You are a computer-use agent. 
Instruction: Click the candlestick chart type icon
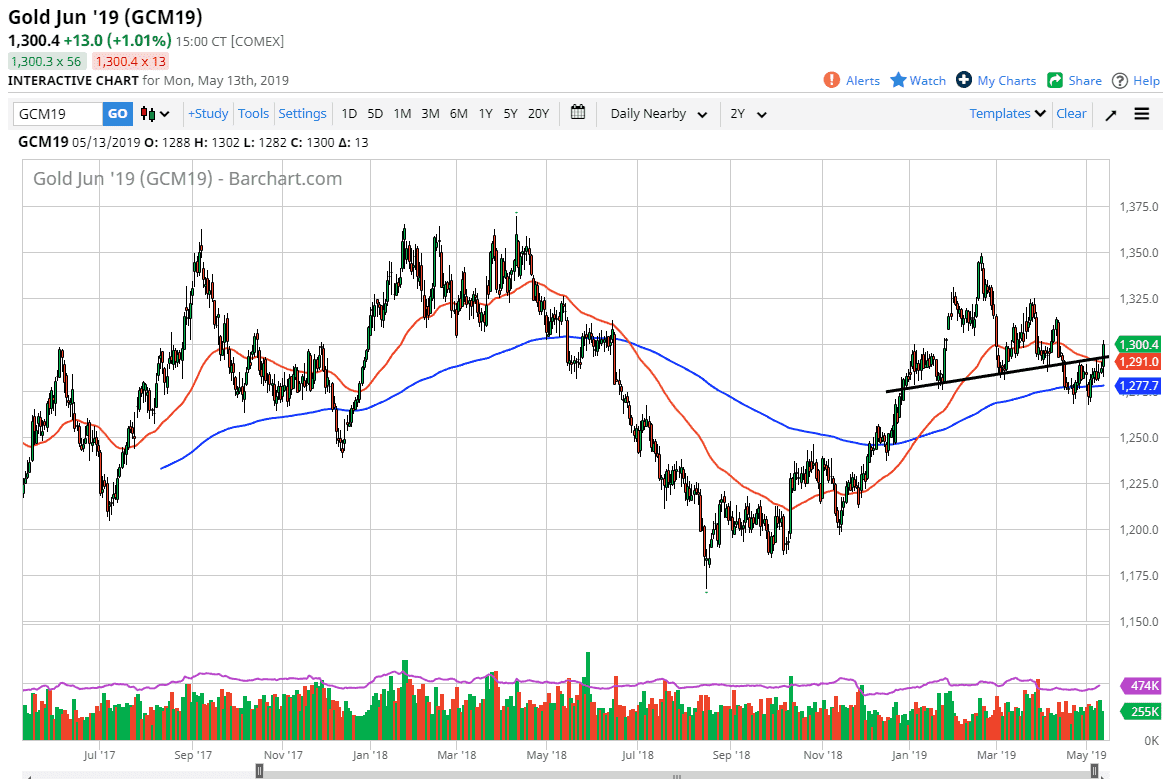[x=148, y=114]
